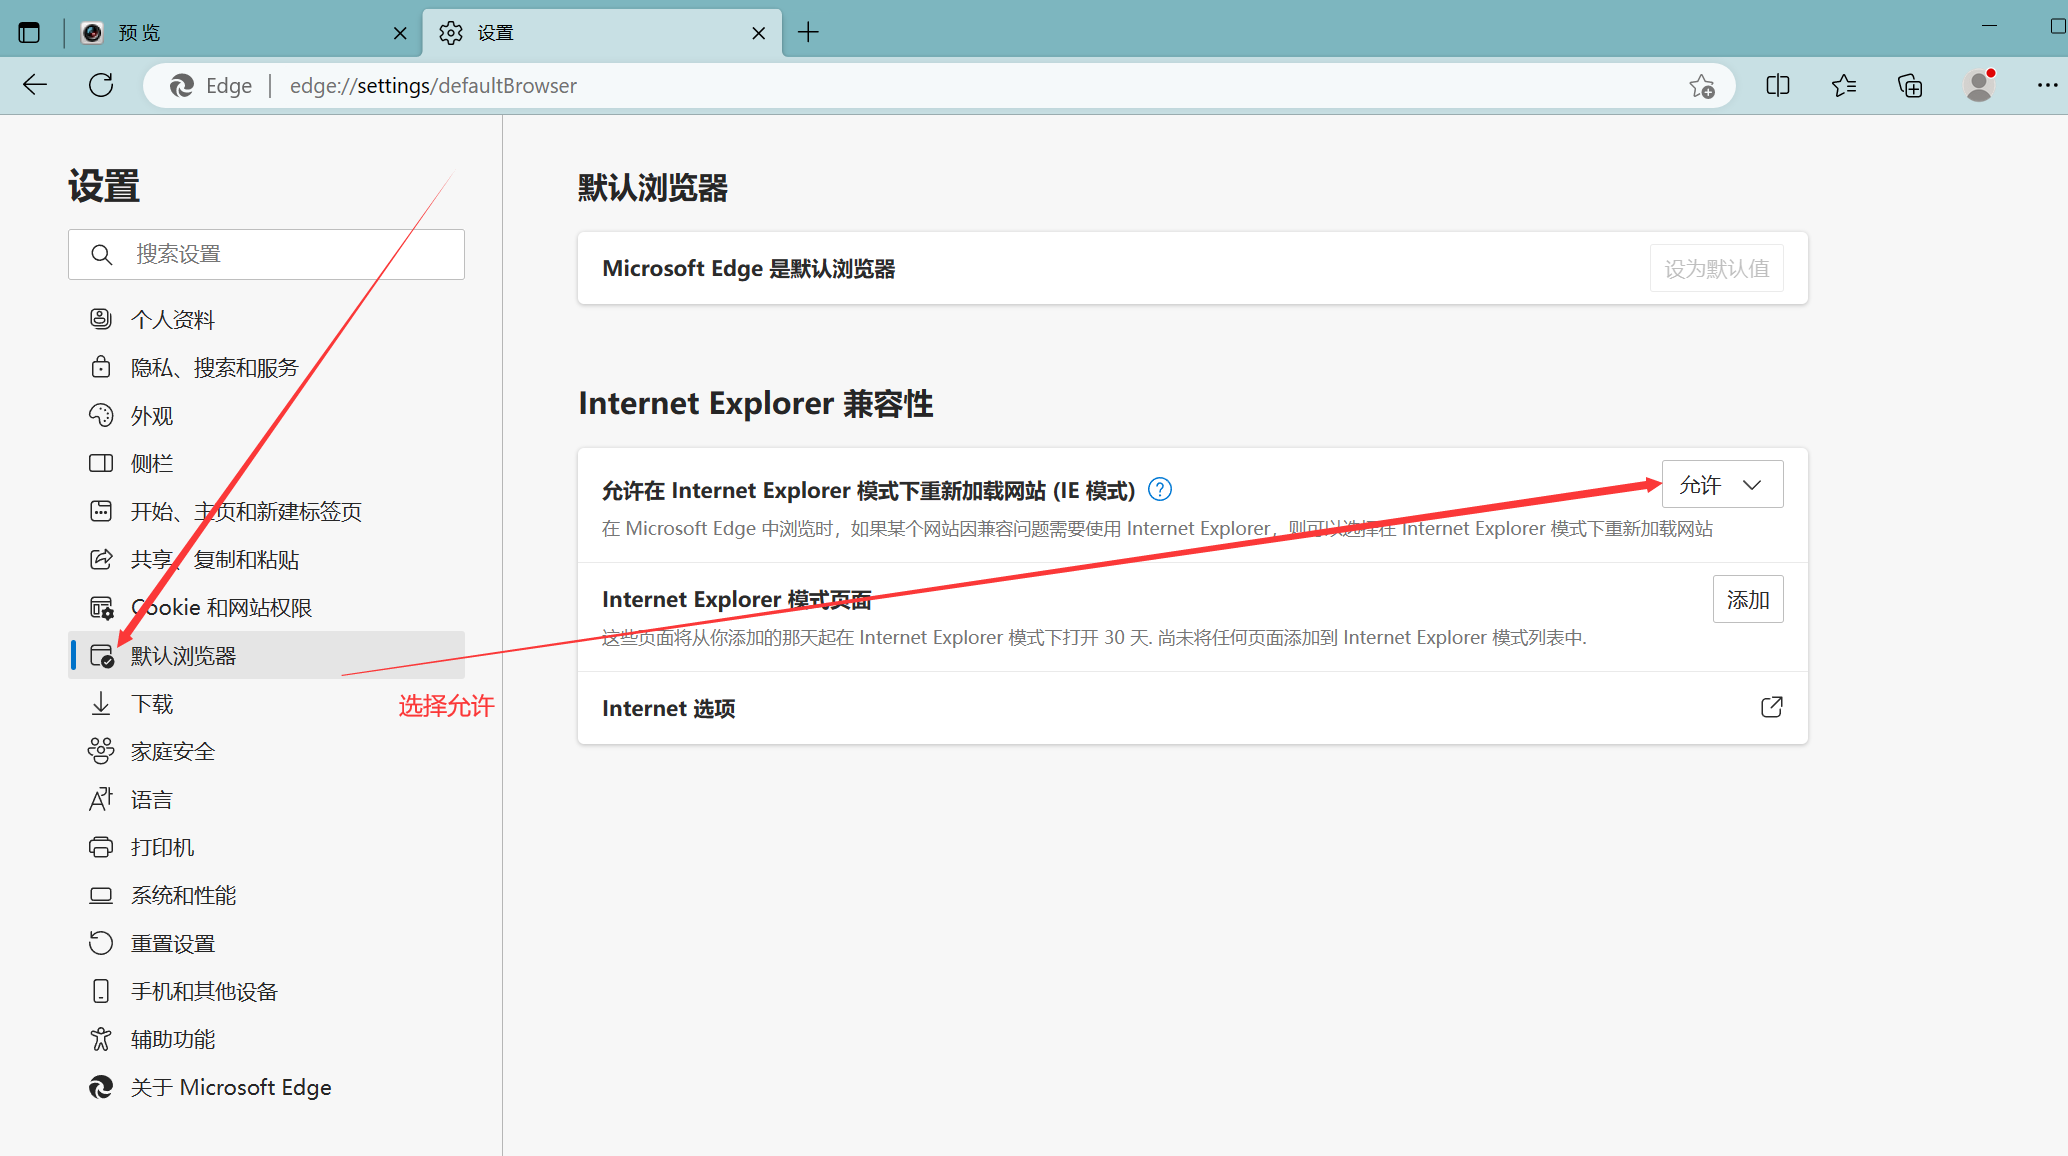
Task: Click the 下载 arrow icon
Action: tap(101, 704)
